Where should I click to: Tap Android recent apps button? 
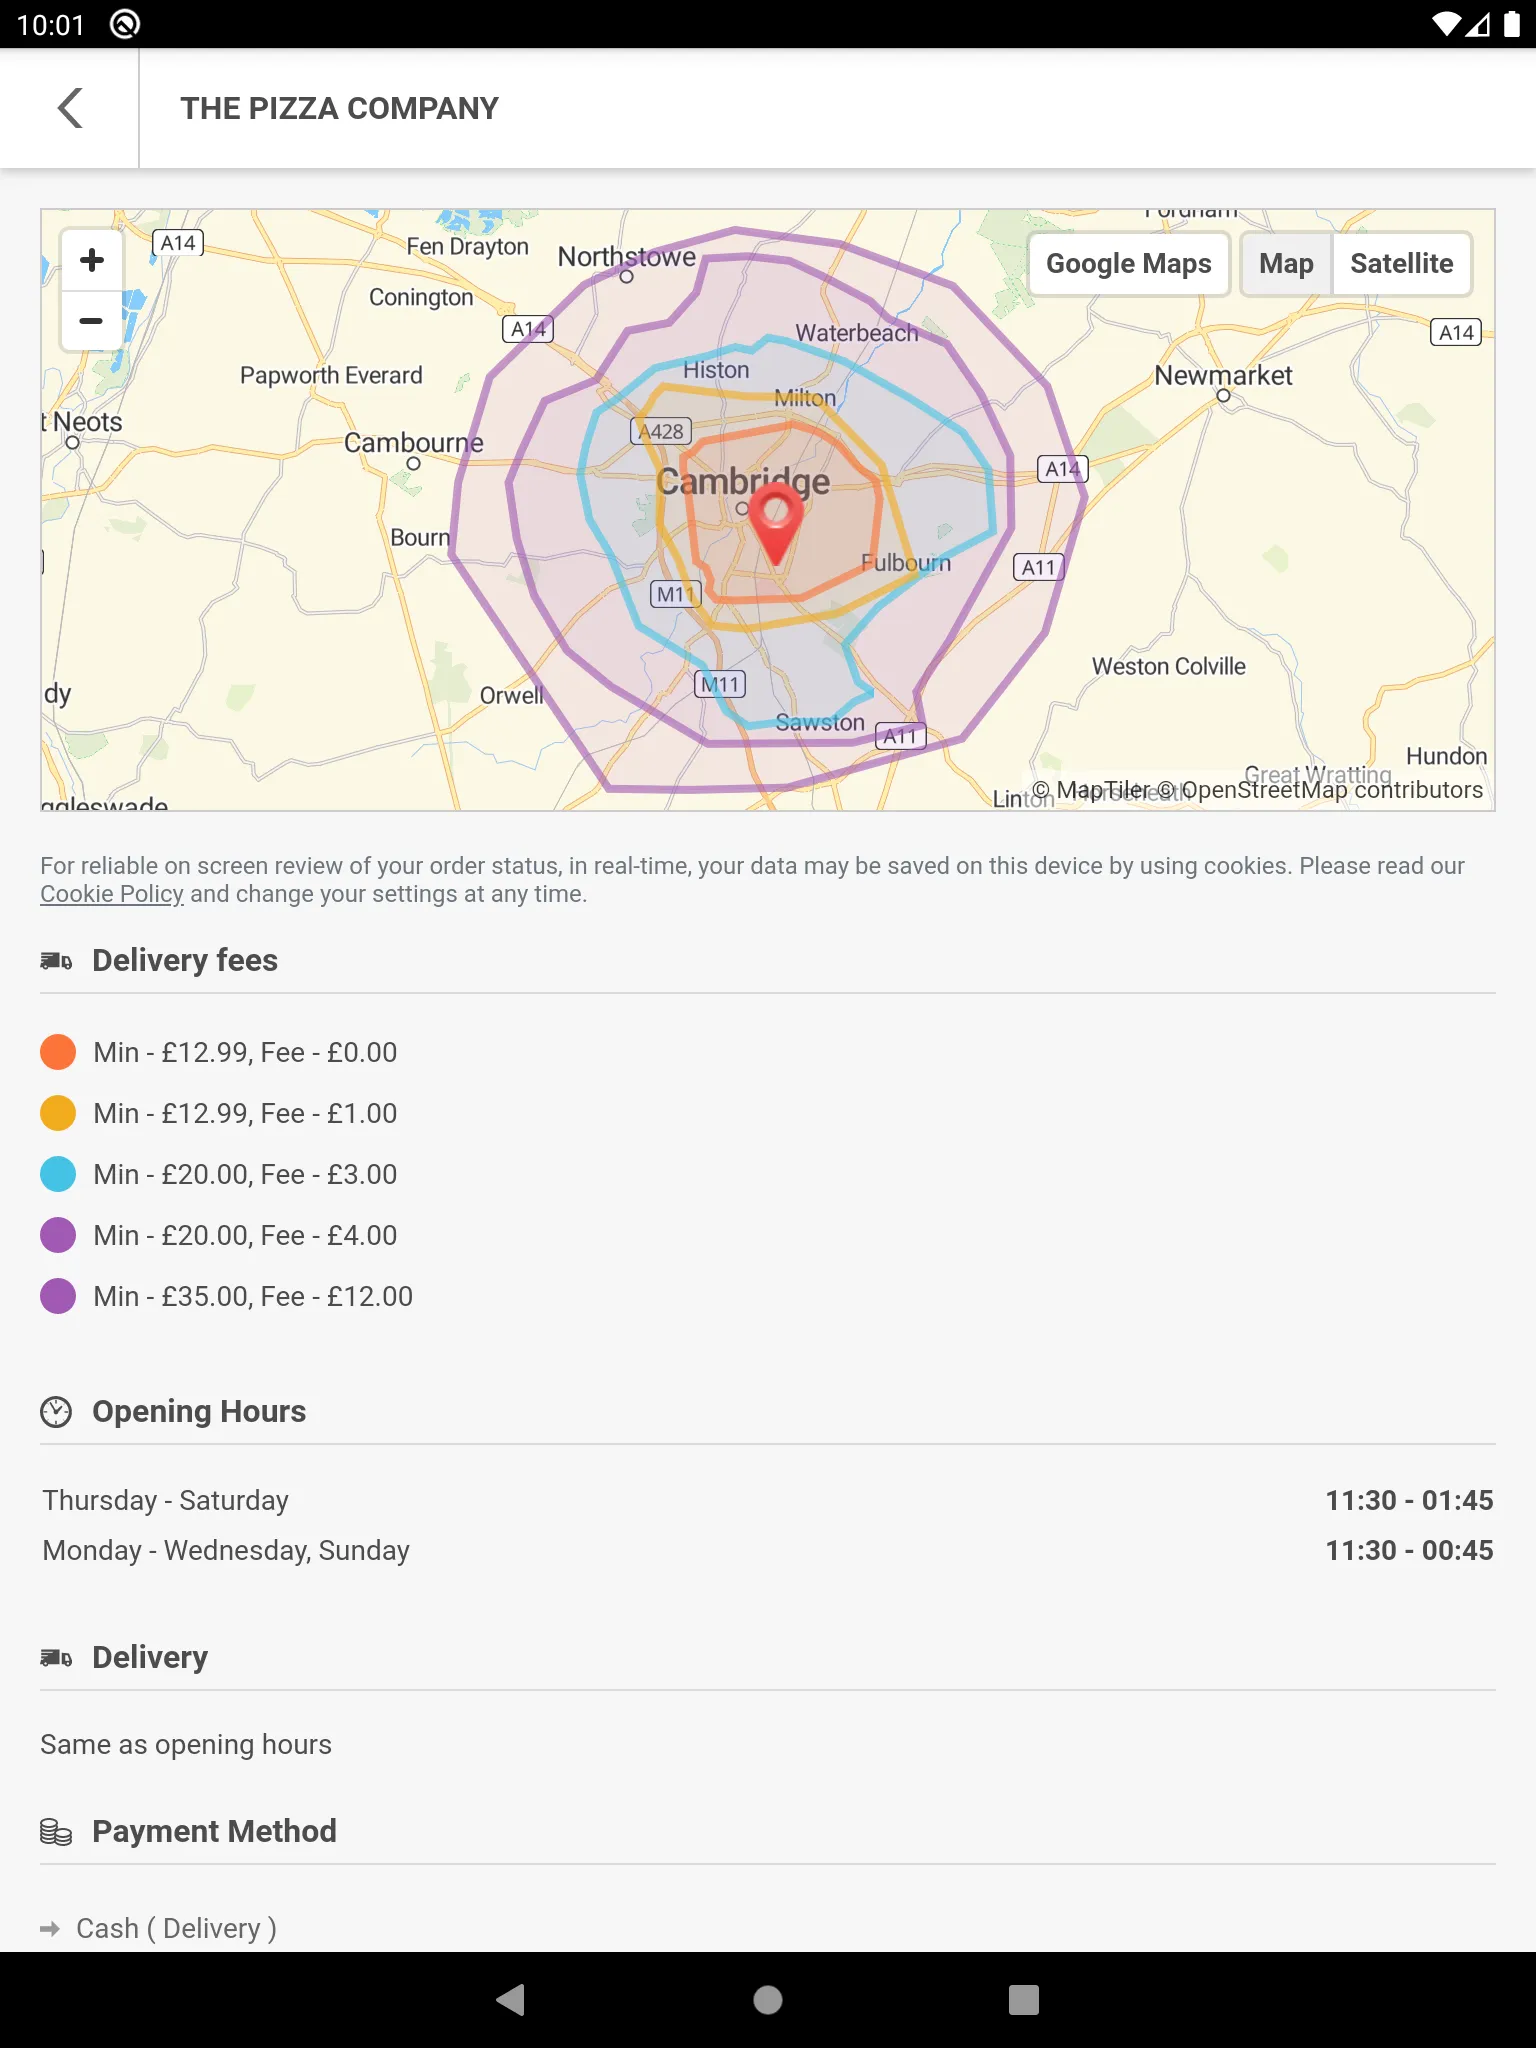(1024, 2000)
